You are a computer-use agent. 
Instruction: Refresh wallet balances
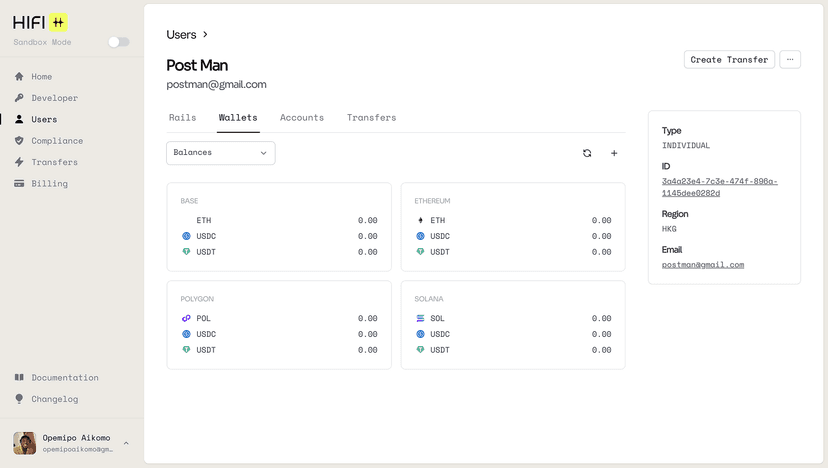(587, 153)
